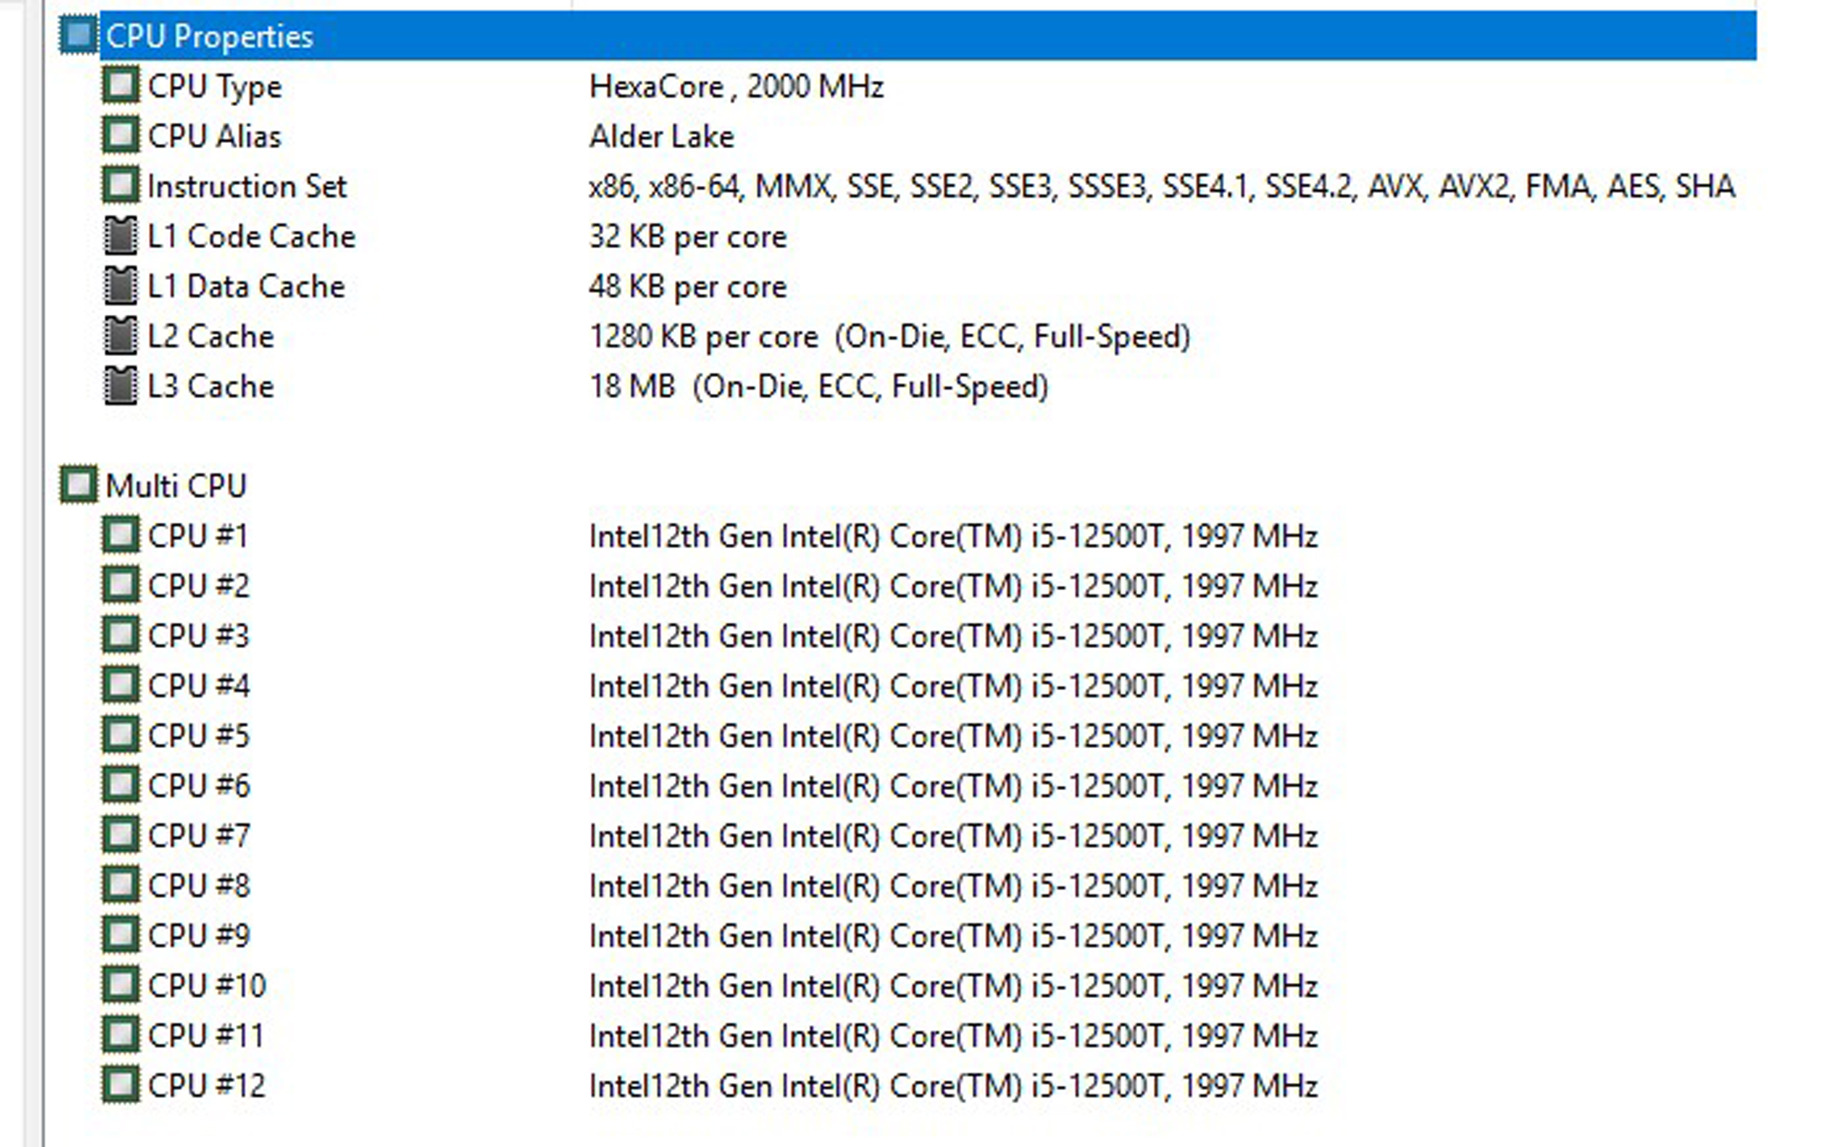This screenshot has height=1147, width=1828.
Task: Click the icon beside CPU #7
Action: 121,836
